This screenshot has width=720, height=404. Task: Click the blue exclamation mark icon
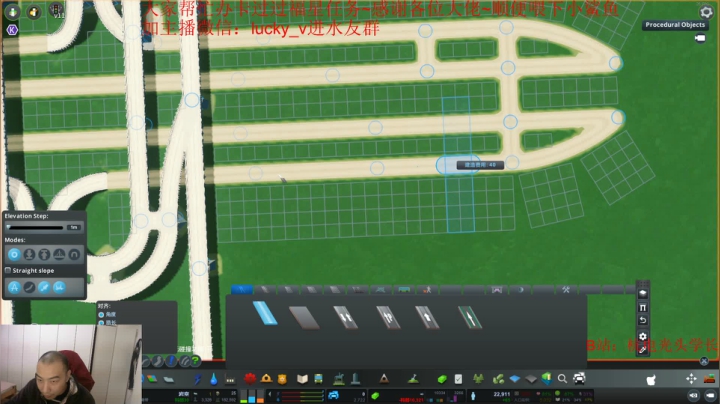171,361
